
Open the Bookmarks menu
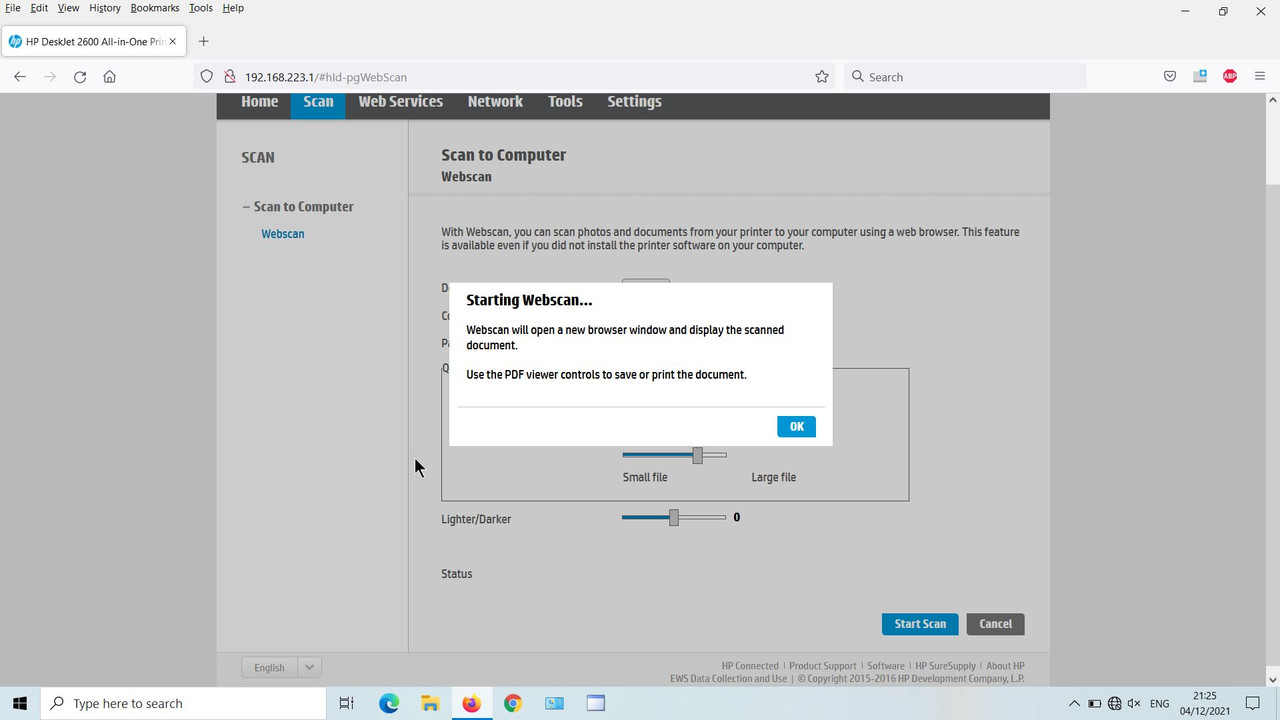point(155,8)
